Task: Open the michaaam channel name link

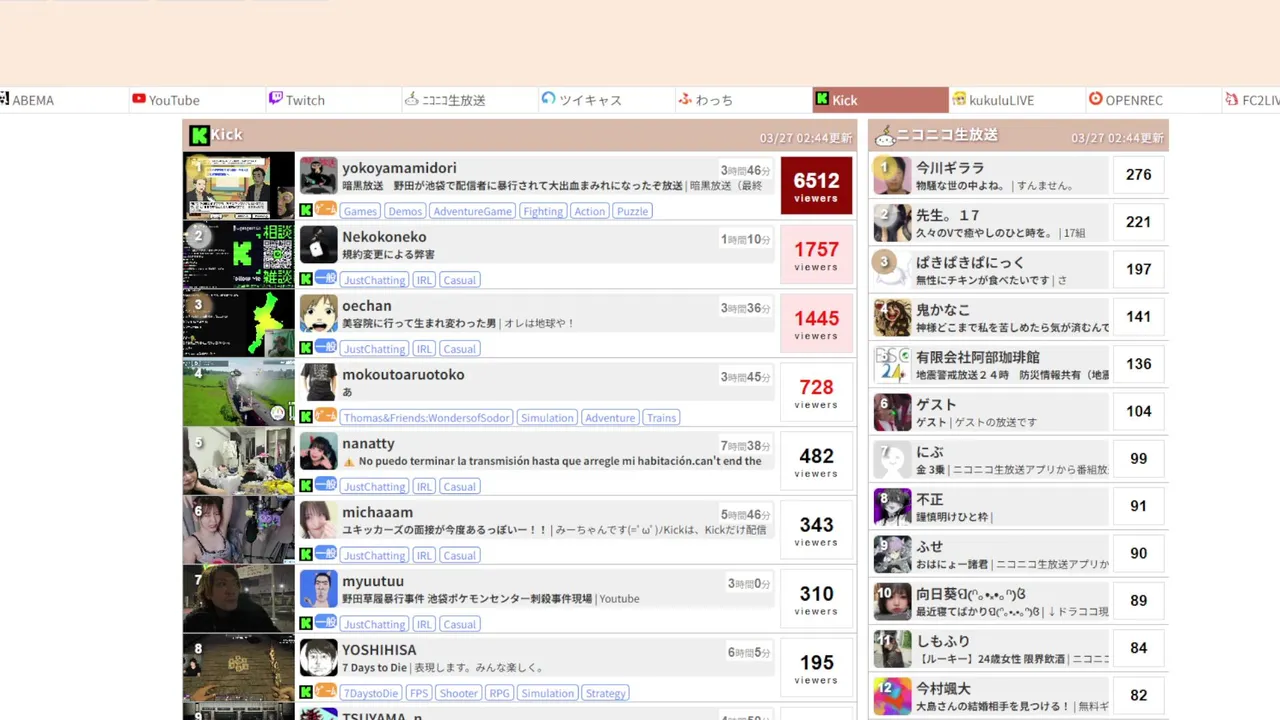Action: [377, 513]
